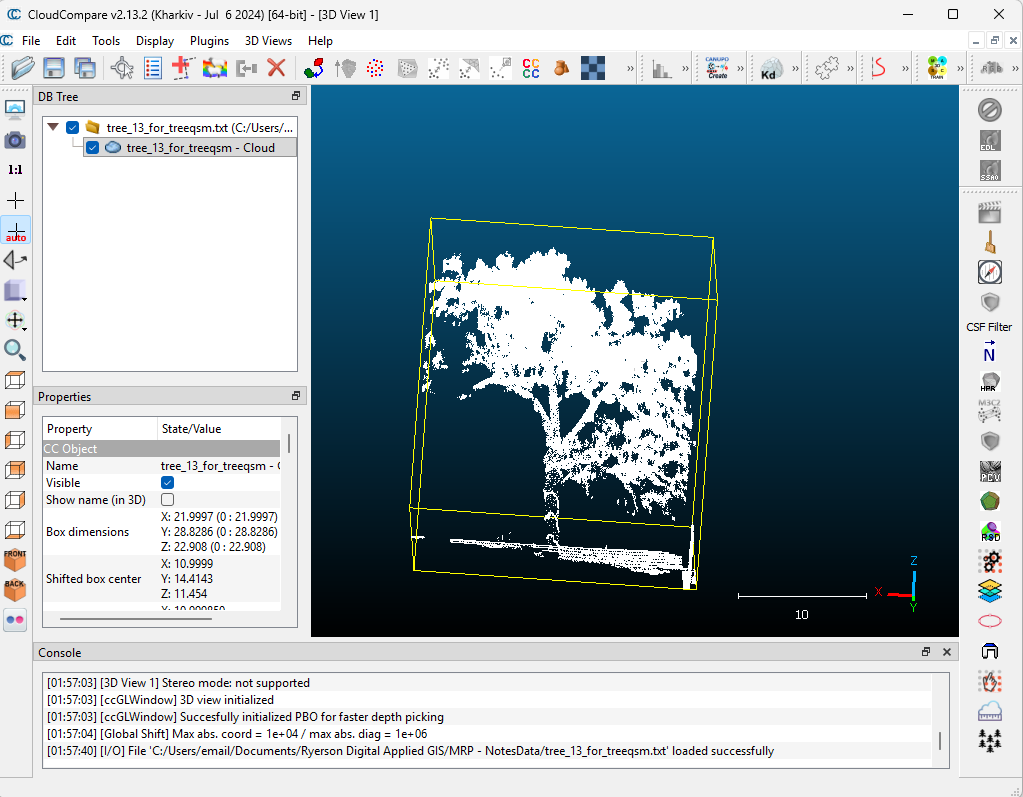Open the Plugins menu
The width and height of the screenshot is (1023, 797).
(209, 41)
